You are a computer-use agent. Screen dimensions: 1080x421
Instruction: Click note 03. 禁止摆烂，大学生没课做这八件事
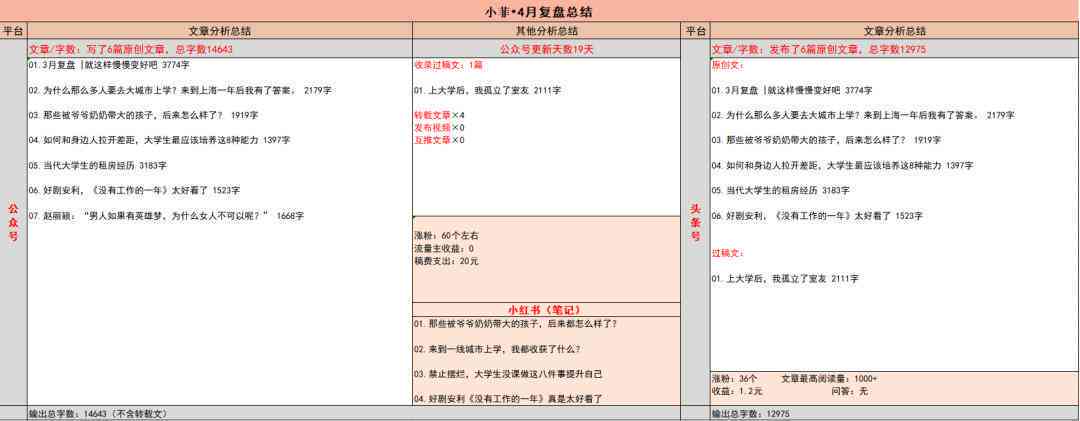(508, 374)
